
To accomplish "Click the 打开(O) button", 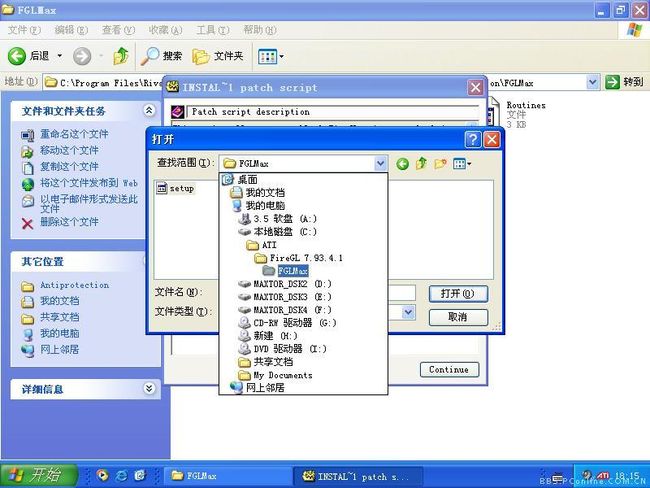I will [458, 294].
